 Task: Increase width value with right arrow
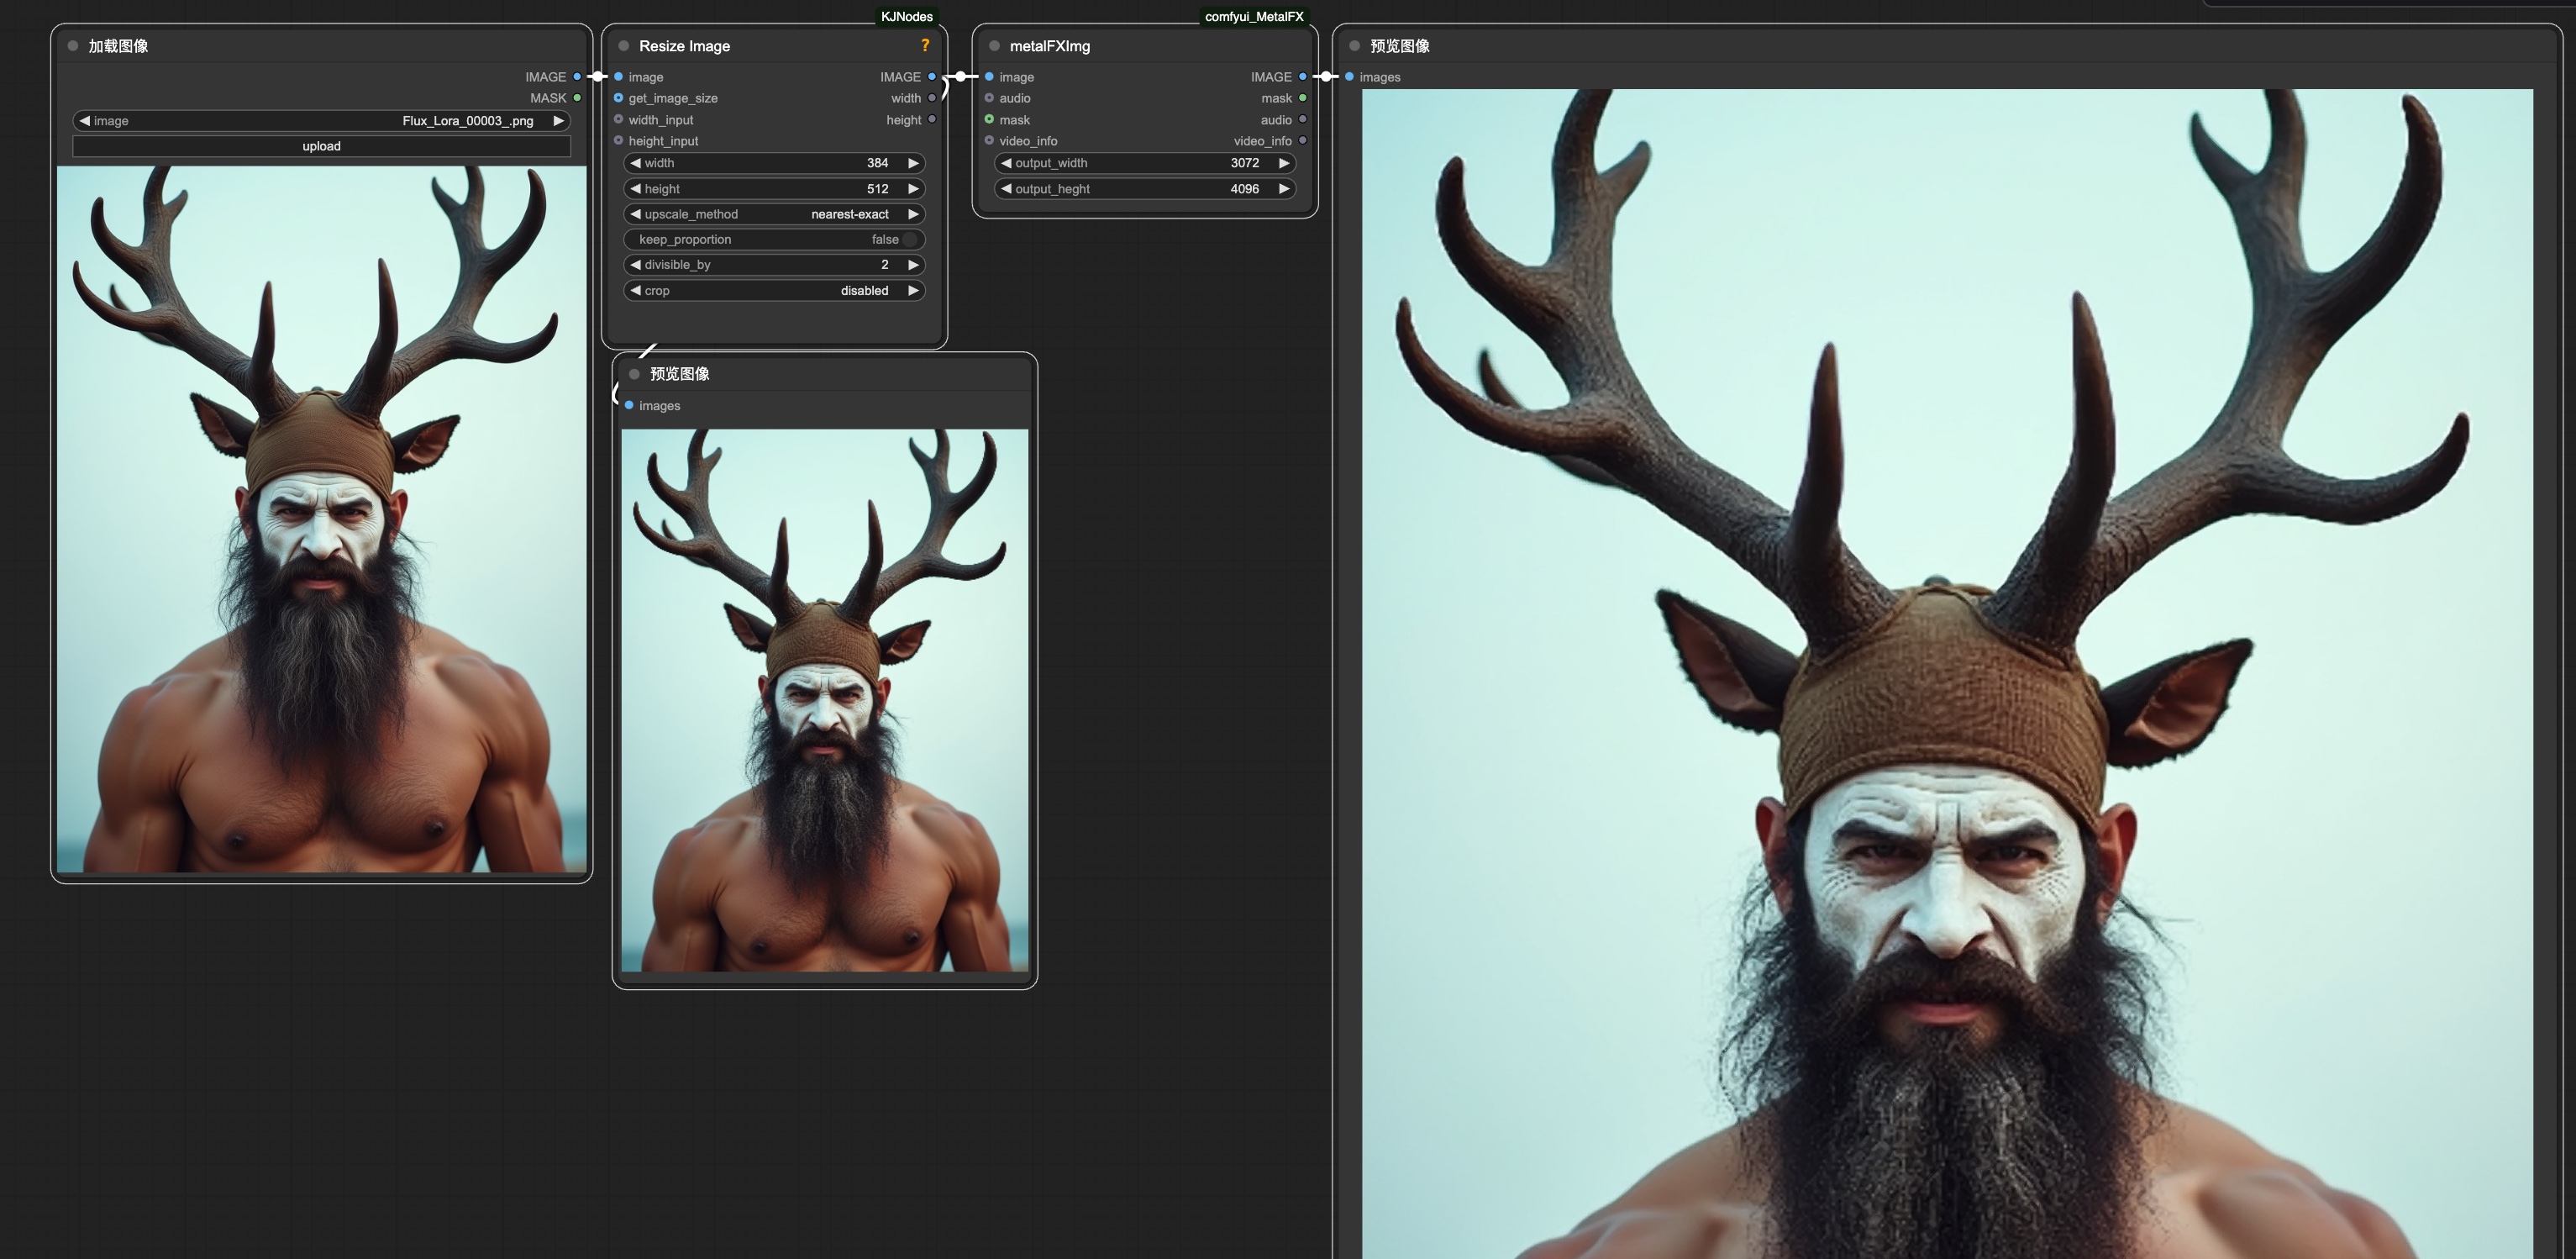coord(913,163)
